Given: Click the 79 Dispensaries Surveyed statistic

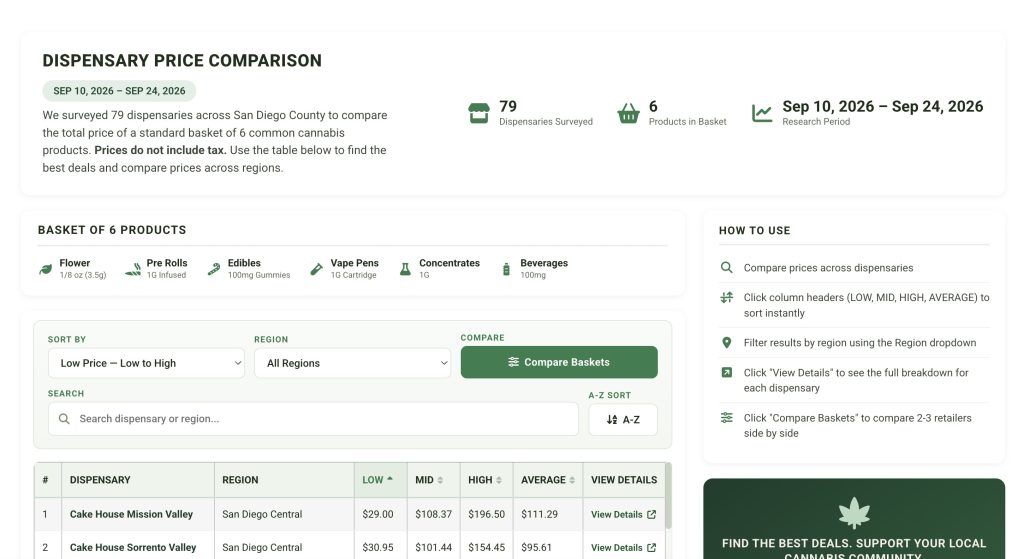Looking at the screenshot, I should pyautogui.click(x=530, y=113).
